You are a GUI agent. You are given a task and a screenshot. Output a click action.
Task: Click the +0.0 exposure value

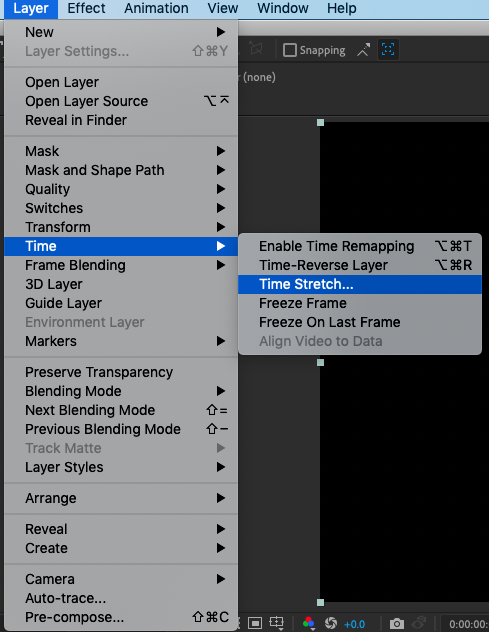[x=354, y=624]
